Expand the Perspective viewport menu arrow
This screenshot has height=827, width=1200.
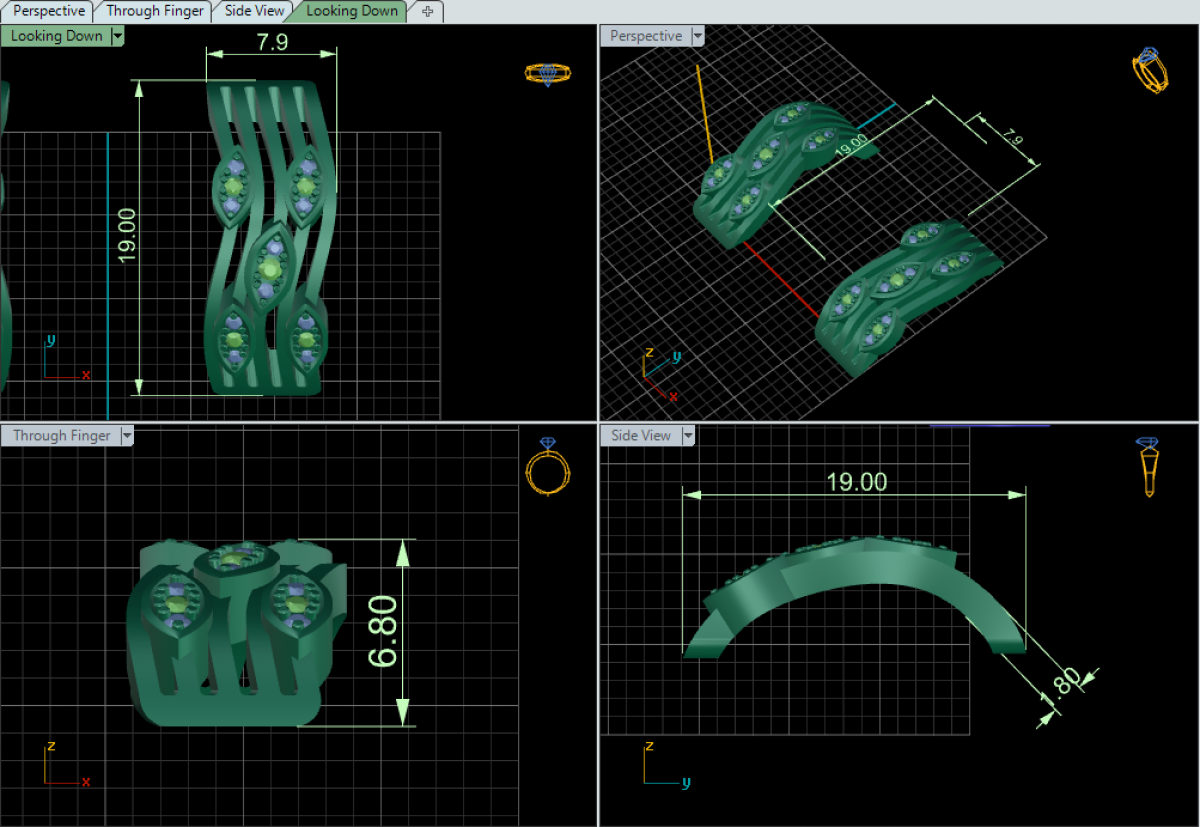[698, 36]
